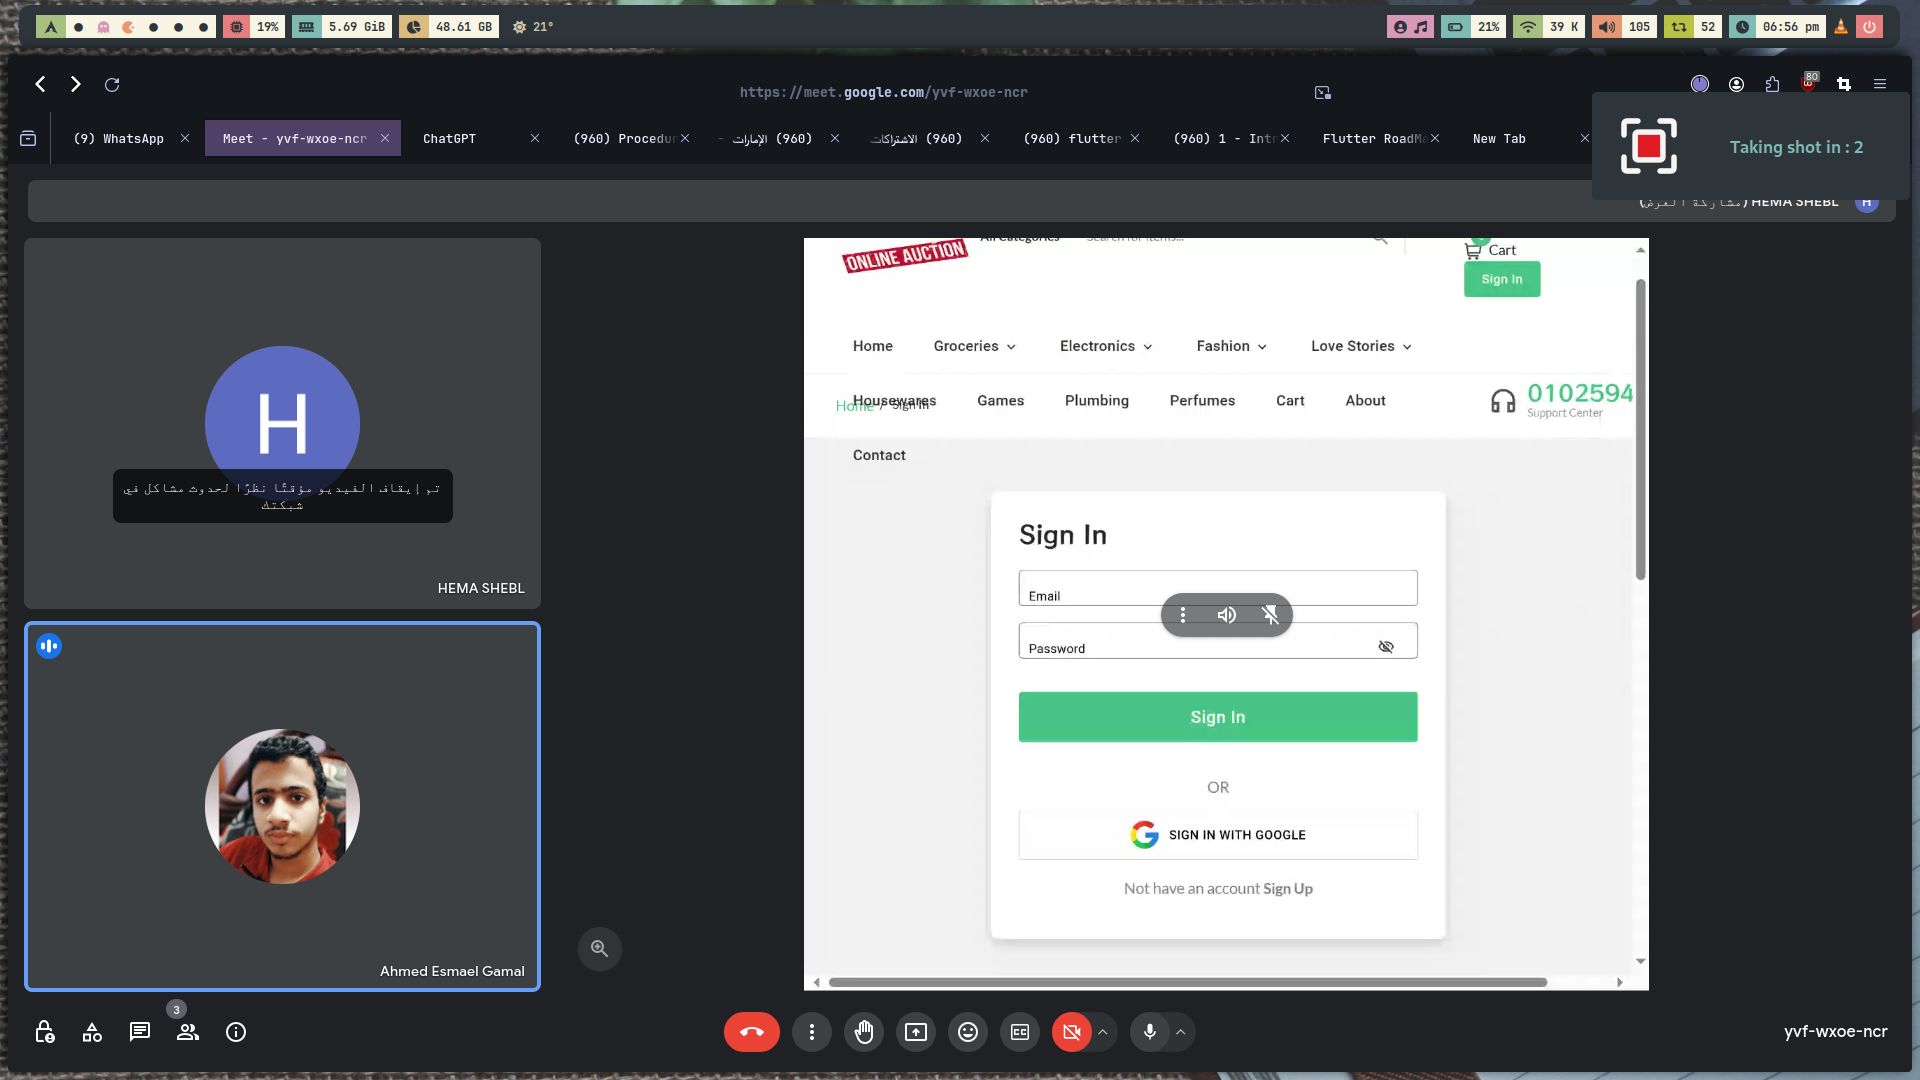
Task: Expand the microphone options arrow
Action: [x=1181, y=1032]
